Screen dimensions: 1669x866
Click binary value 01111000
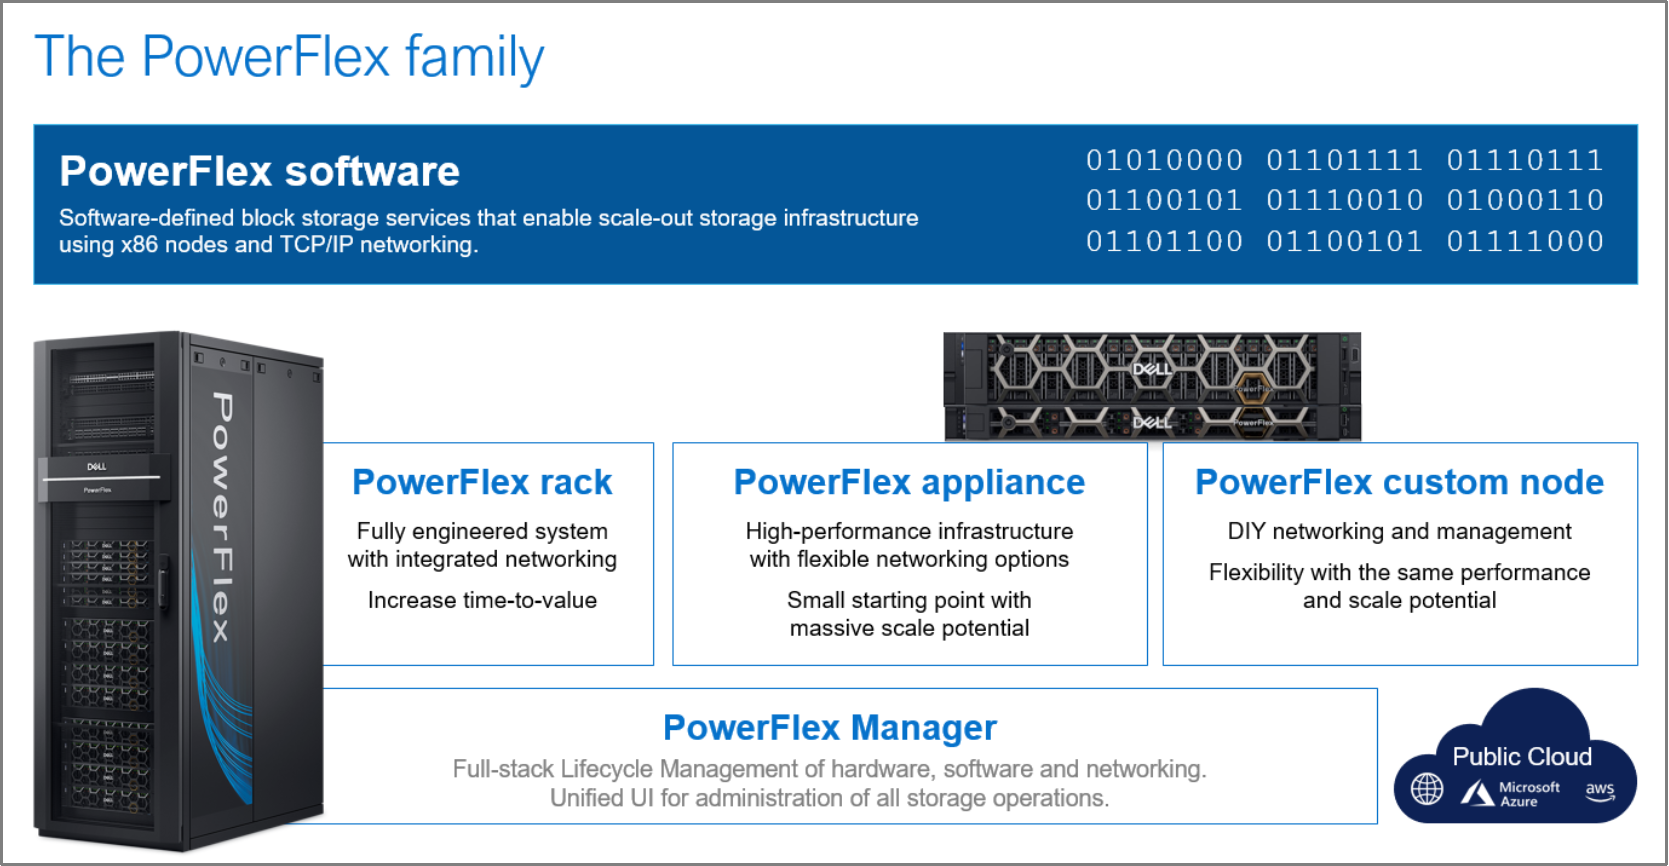click(1525, 241)
